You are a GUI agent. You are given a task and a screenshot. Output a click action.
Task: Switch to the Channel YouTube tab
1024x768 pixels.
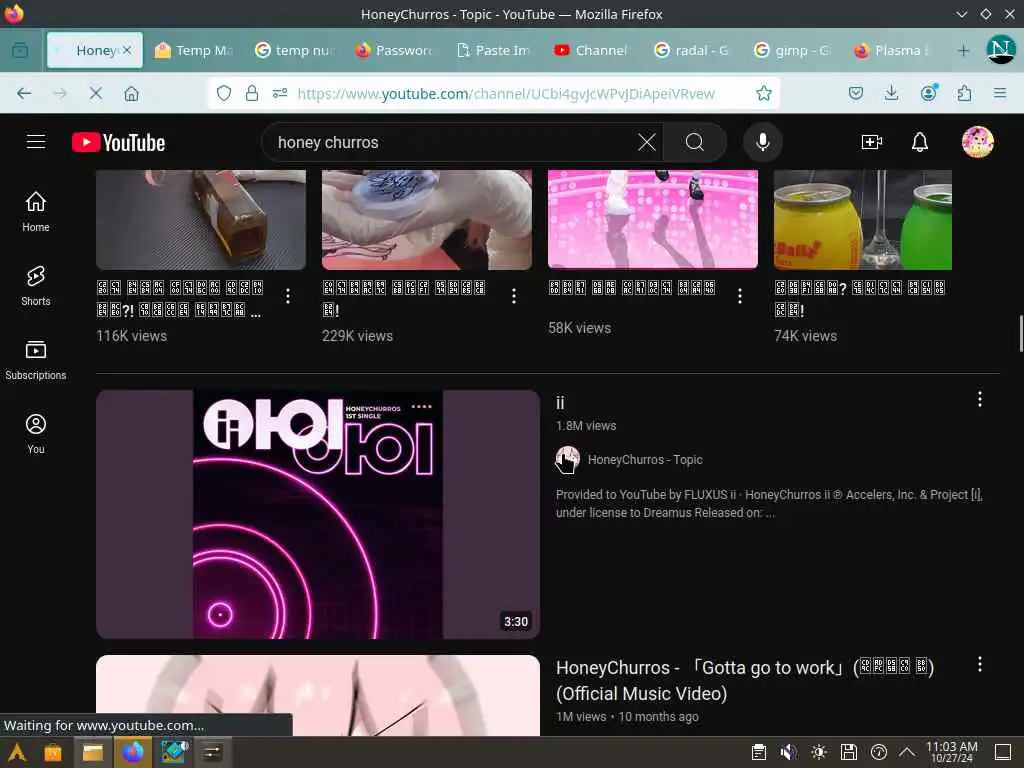[593, 50]
